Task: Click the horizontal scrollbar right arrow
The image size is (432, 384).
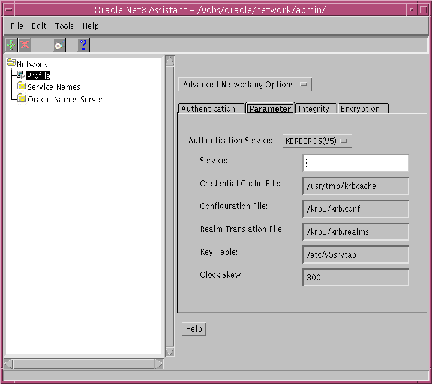Action: pyautogui.click(x=159, y=364)
